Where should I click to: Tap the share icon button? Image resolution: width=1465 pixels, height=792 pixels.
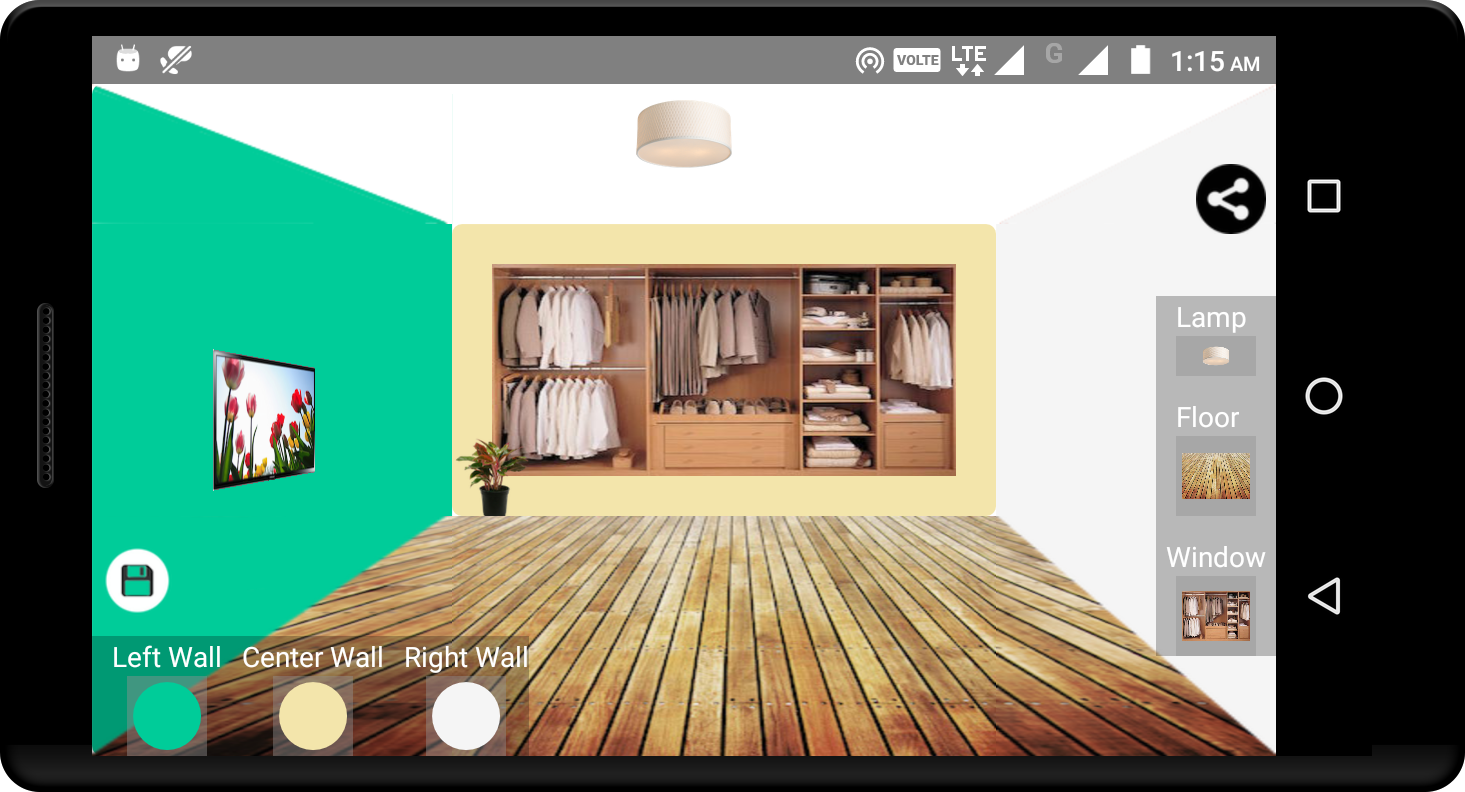(x=1230, y=199)
